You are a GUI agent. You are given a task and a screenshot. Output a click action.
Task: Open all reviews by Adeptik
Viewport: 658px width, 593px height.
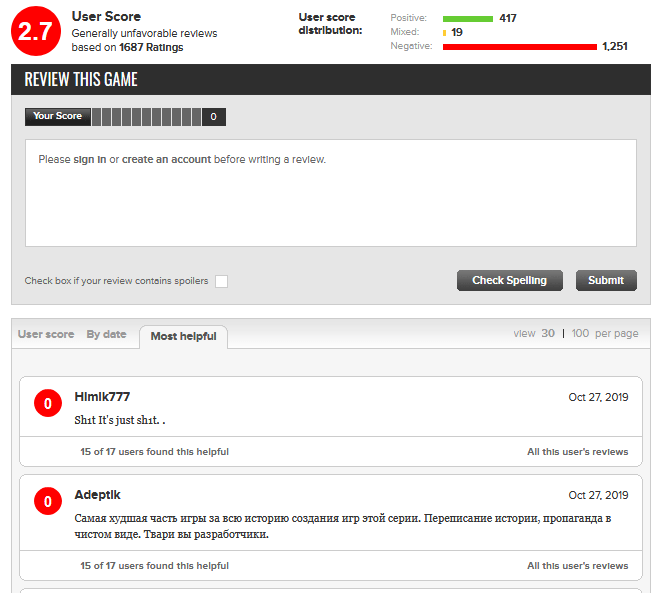(577, 566)
